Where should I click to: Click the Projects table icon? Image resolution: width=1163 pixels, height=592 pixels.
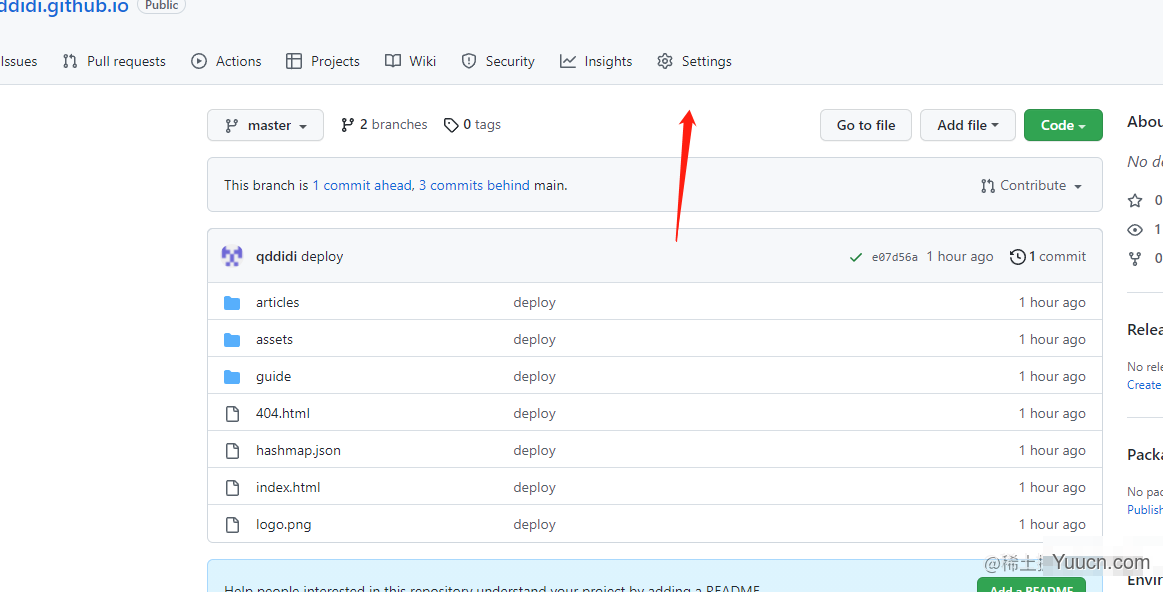pyautogui.click(x=294, y=62)
